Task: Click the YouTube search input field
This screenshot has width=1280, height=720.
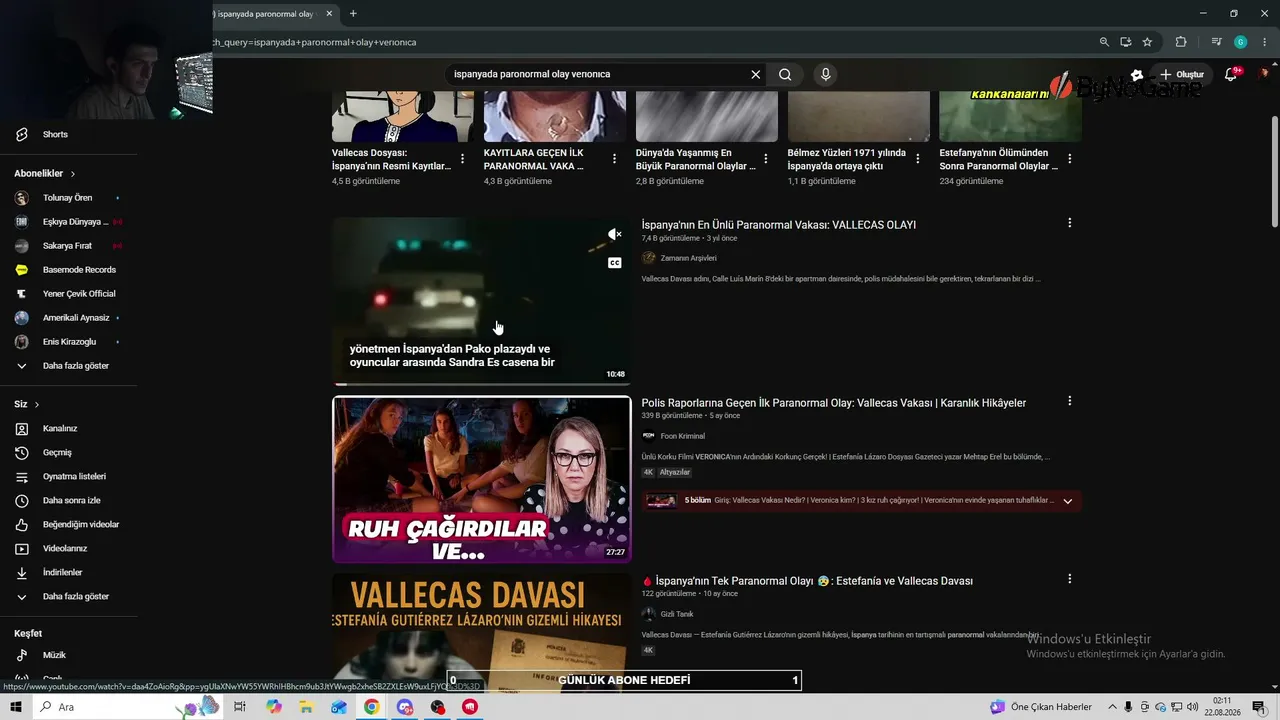Action: tap(598, 74)
